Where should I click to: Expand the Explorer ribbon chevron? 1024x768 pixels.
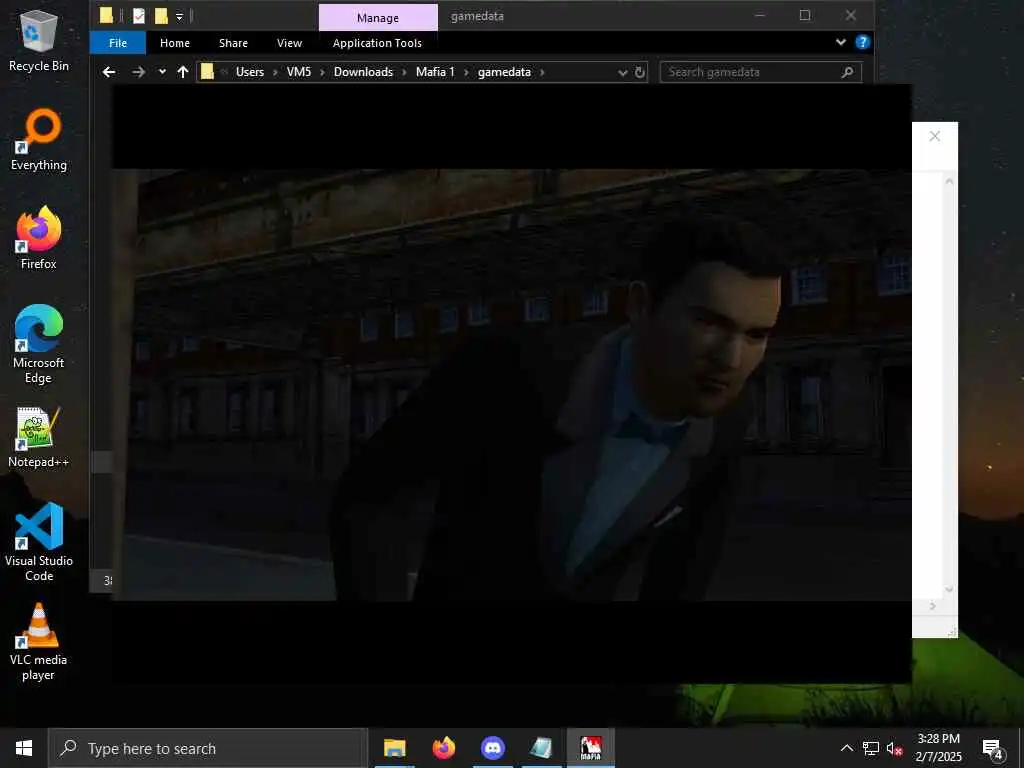(x=840, y=42)
